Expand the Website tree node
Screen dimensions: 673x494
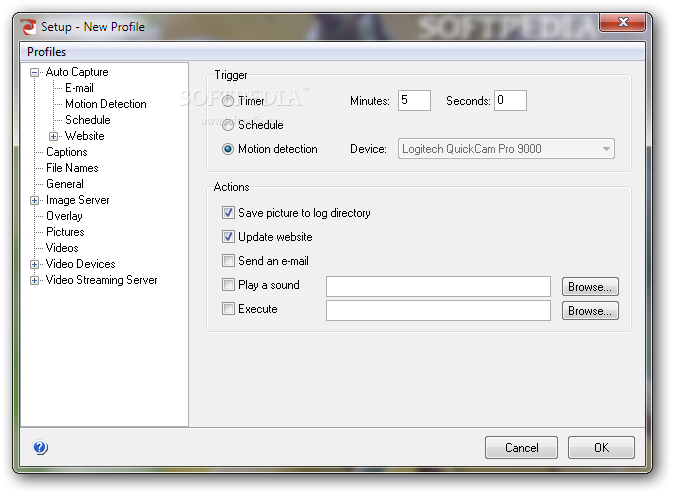click(x=53, y=136)
